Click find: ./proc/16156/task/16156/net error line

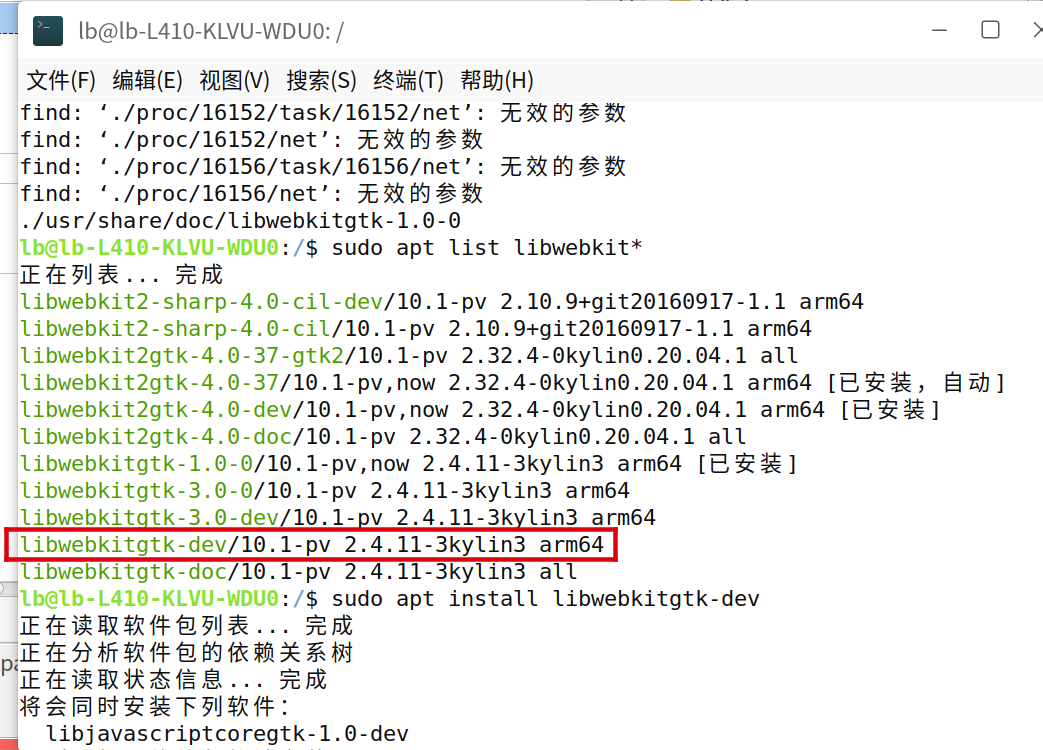[x=323, y=166]
